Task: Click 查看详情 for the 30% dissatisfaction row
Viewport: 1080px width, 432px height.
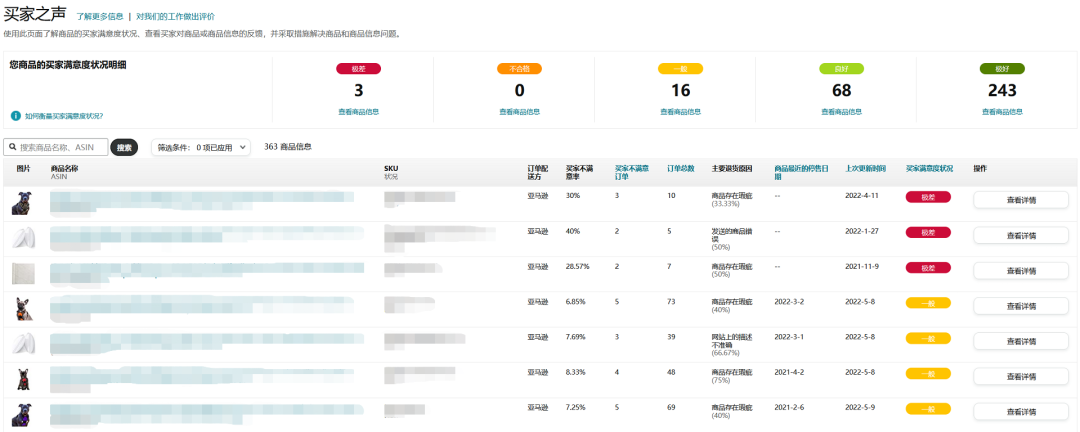Action: click(1020, 200)
